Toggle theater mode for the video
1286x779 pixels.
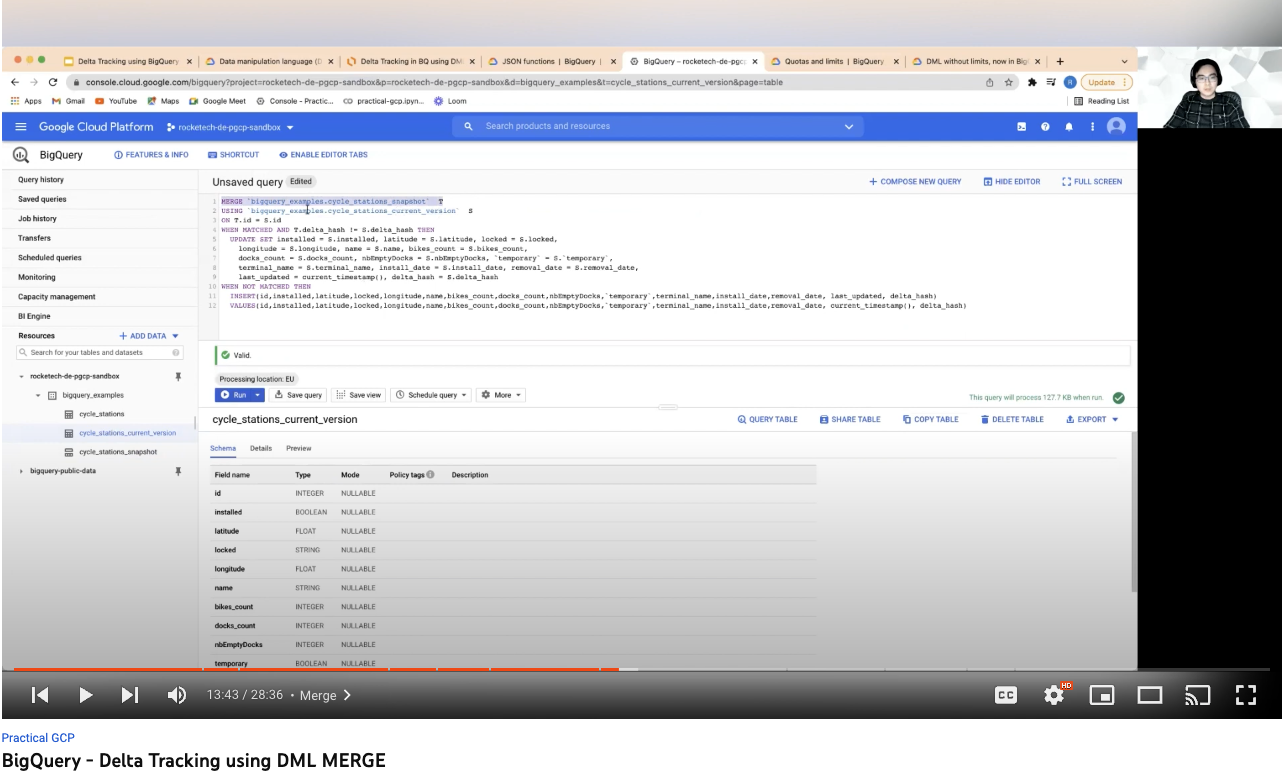1150,695
